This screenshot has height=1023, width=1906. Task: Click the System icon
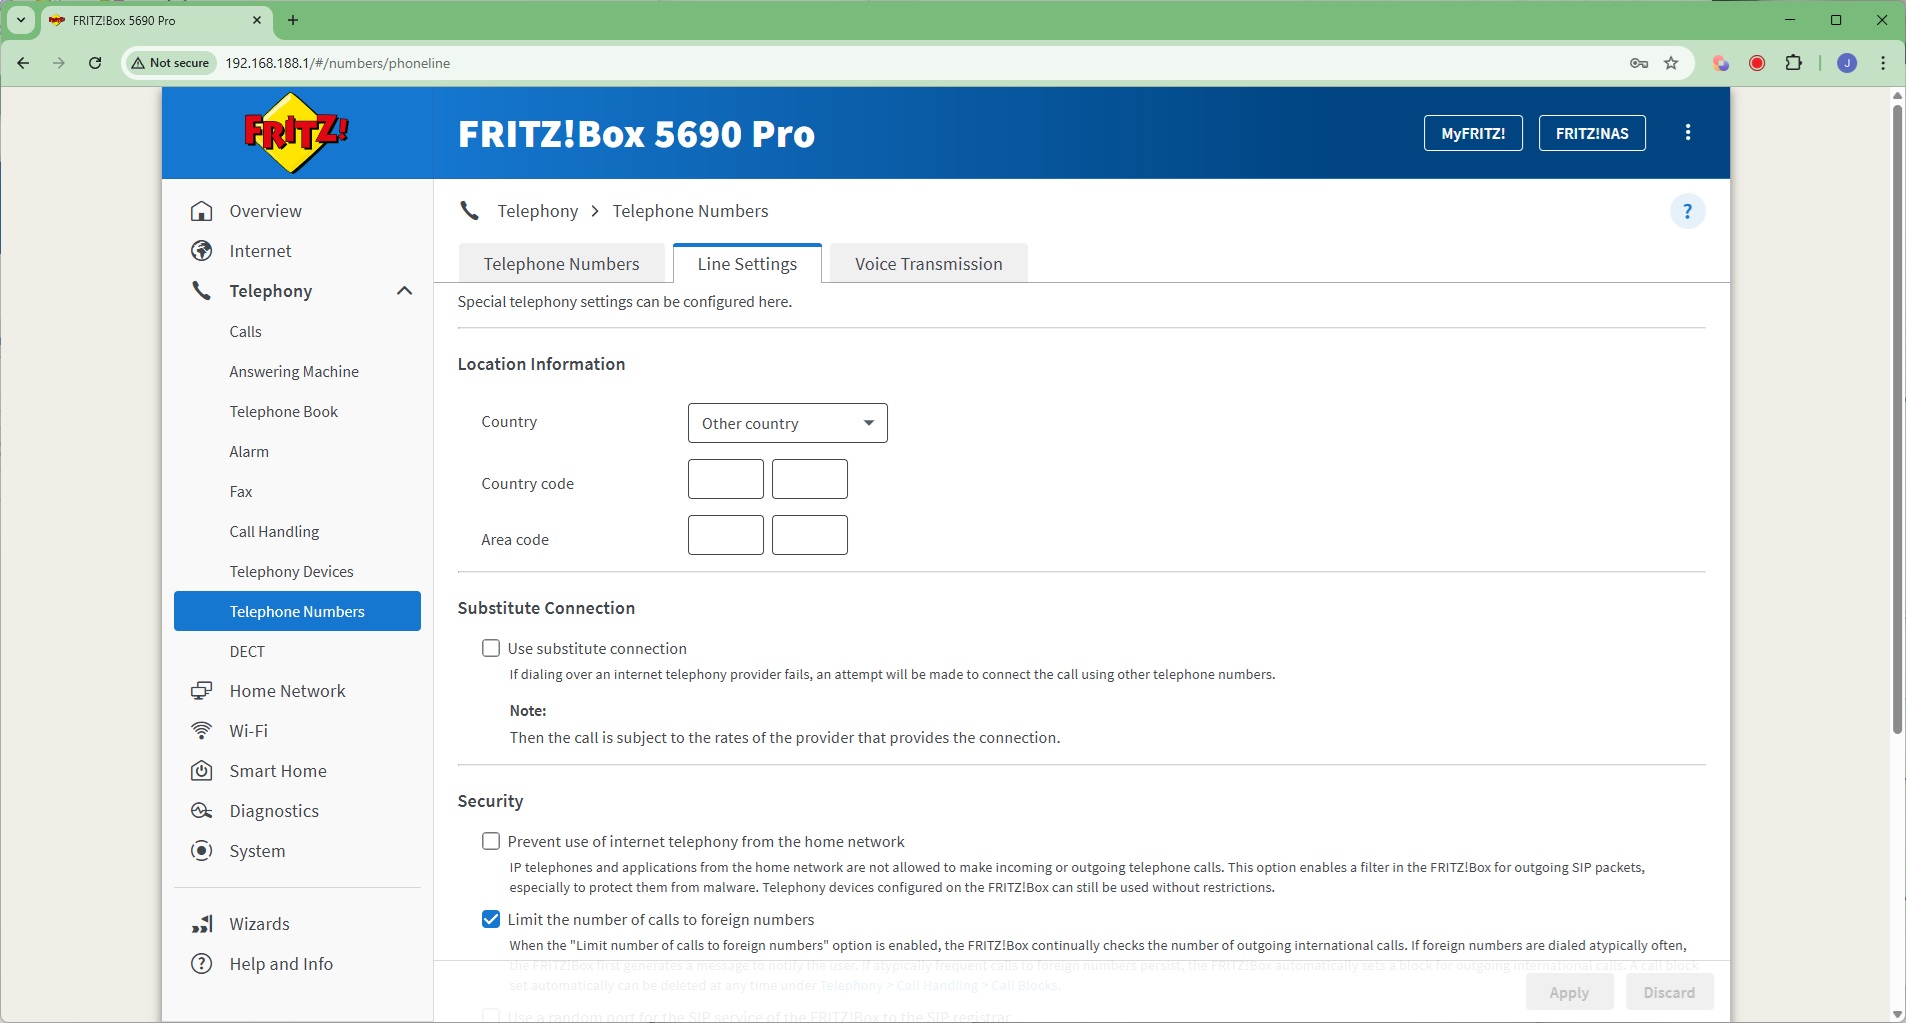[x=202, y=851]
